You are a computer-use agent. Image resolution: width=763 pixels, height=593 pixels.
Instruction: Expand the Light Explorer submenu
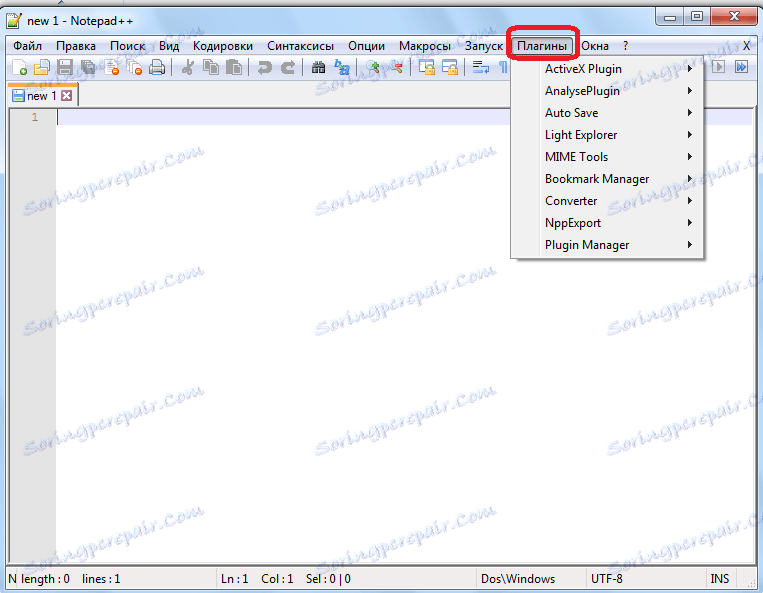[607, 135]
